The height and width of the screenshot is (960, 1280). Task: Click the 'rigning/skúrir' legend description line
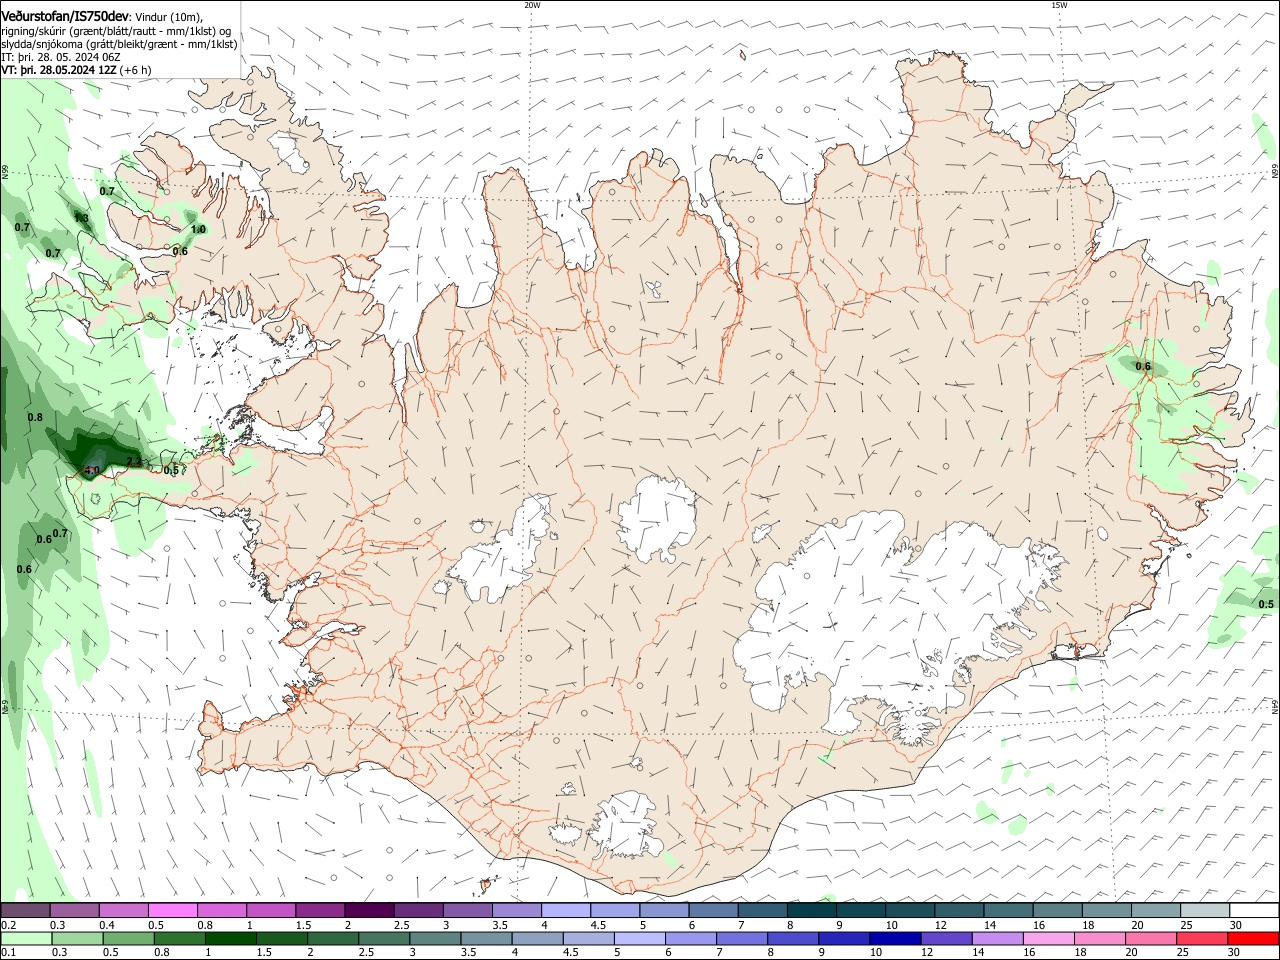coord(116,31)
